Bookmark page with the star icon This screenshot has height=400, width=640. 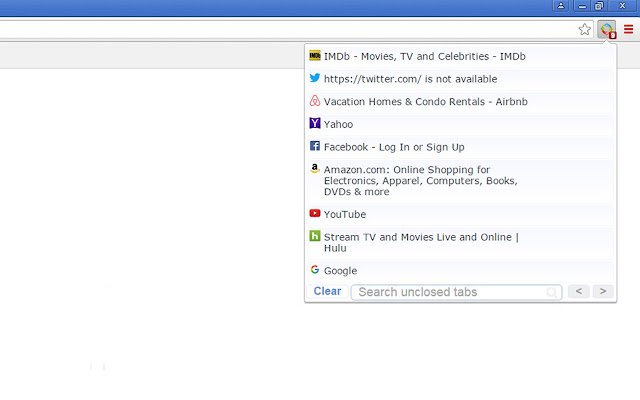pos(584,29)
